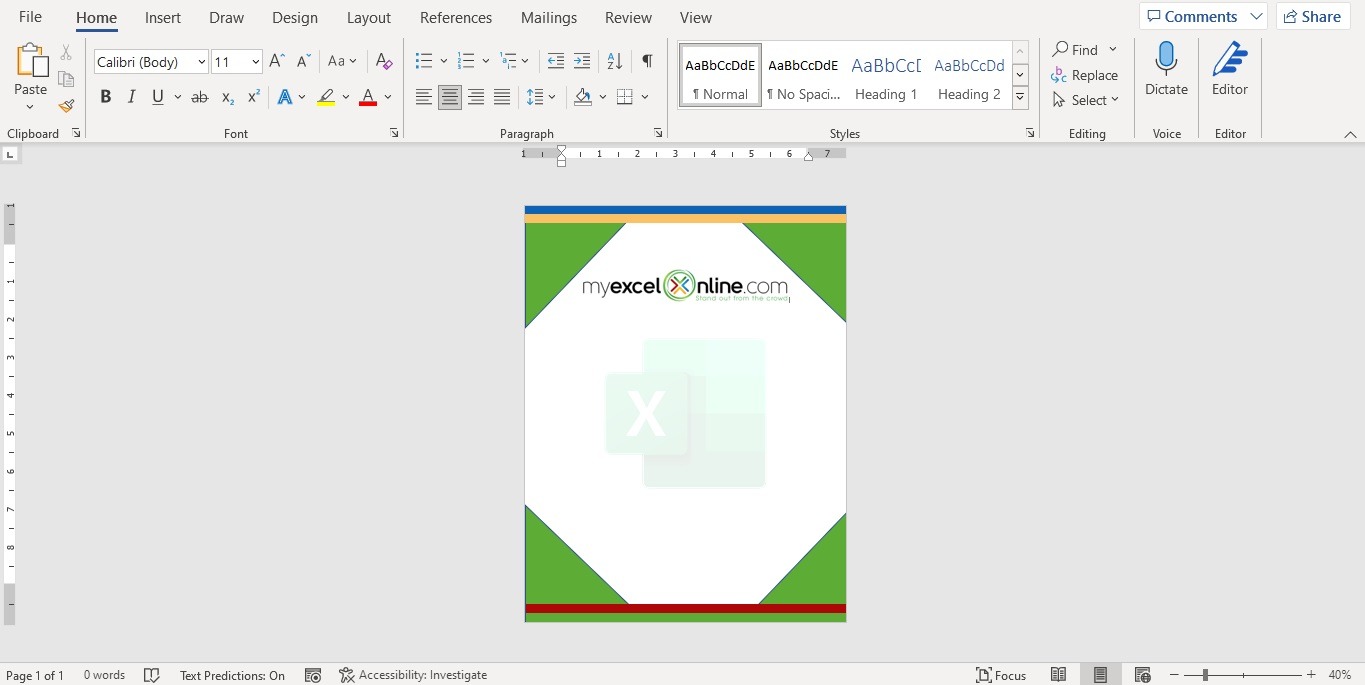
Task: Collapse the ribbon chevron
Action: 1350,134
